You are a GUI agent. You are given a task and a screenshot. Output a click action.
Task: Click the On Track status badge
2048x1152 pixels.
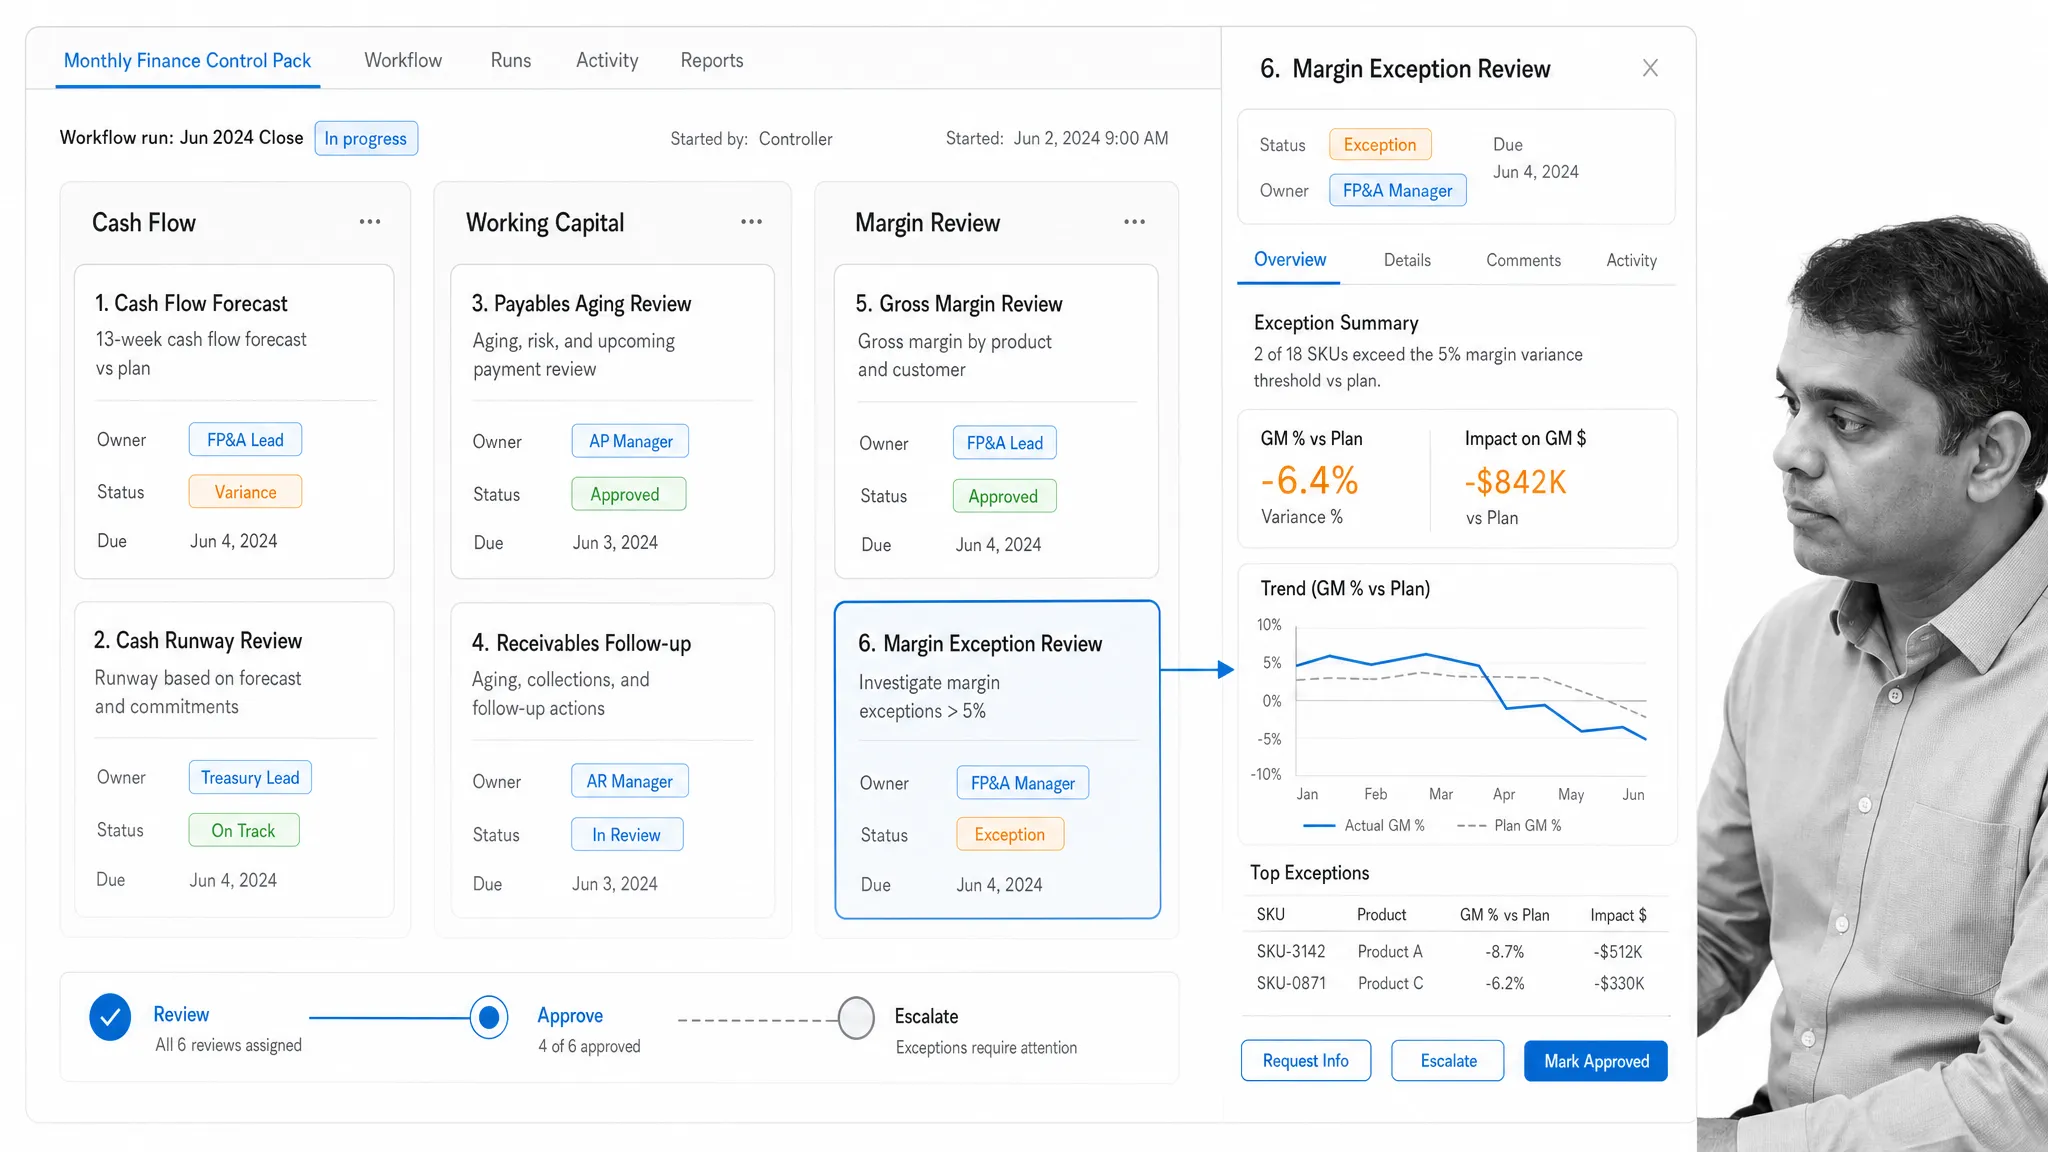pos(243,831)
